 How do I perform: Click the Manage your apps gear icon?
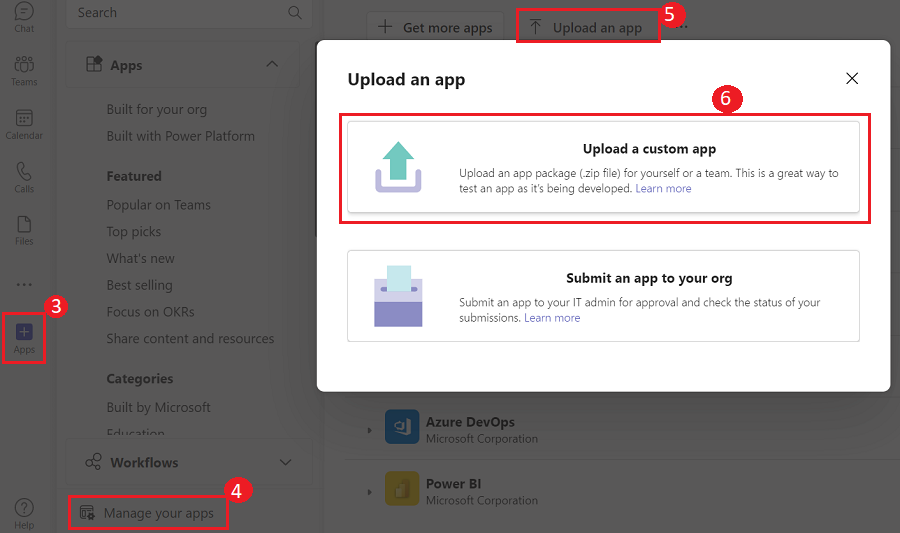tap(87, 513)
